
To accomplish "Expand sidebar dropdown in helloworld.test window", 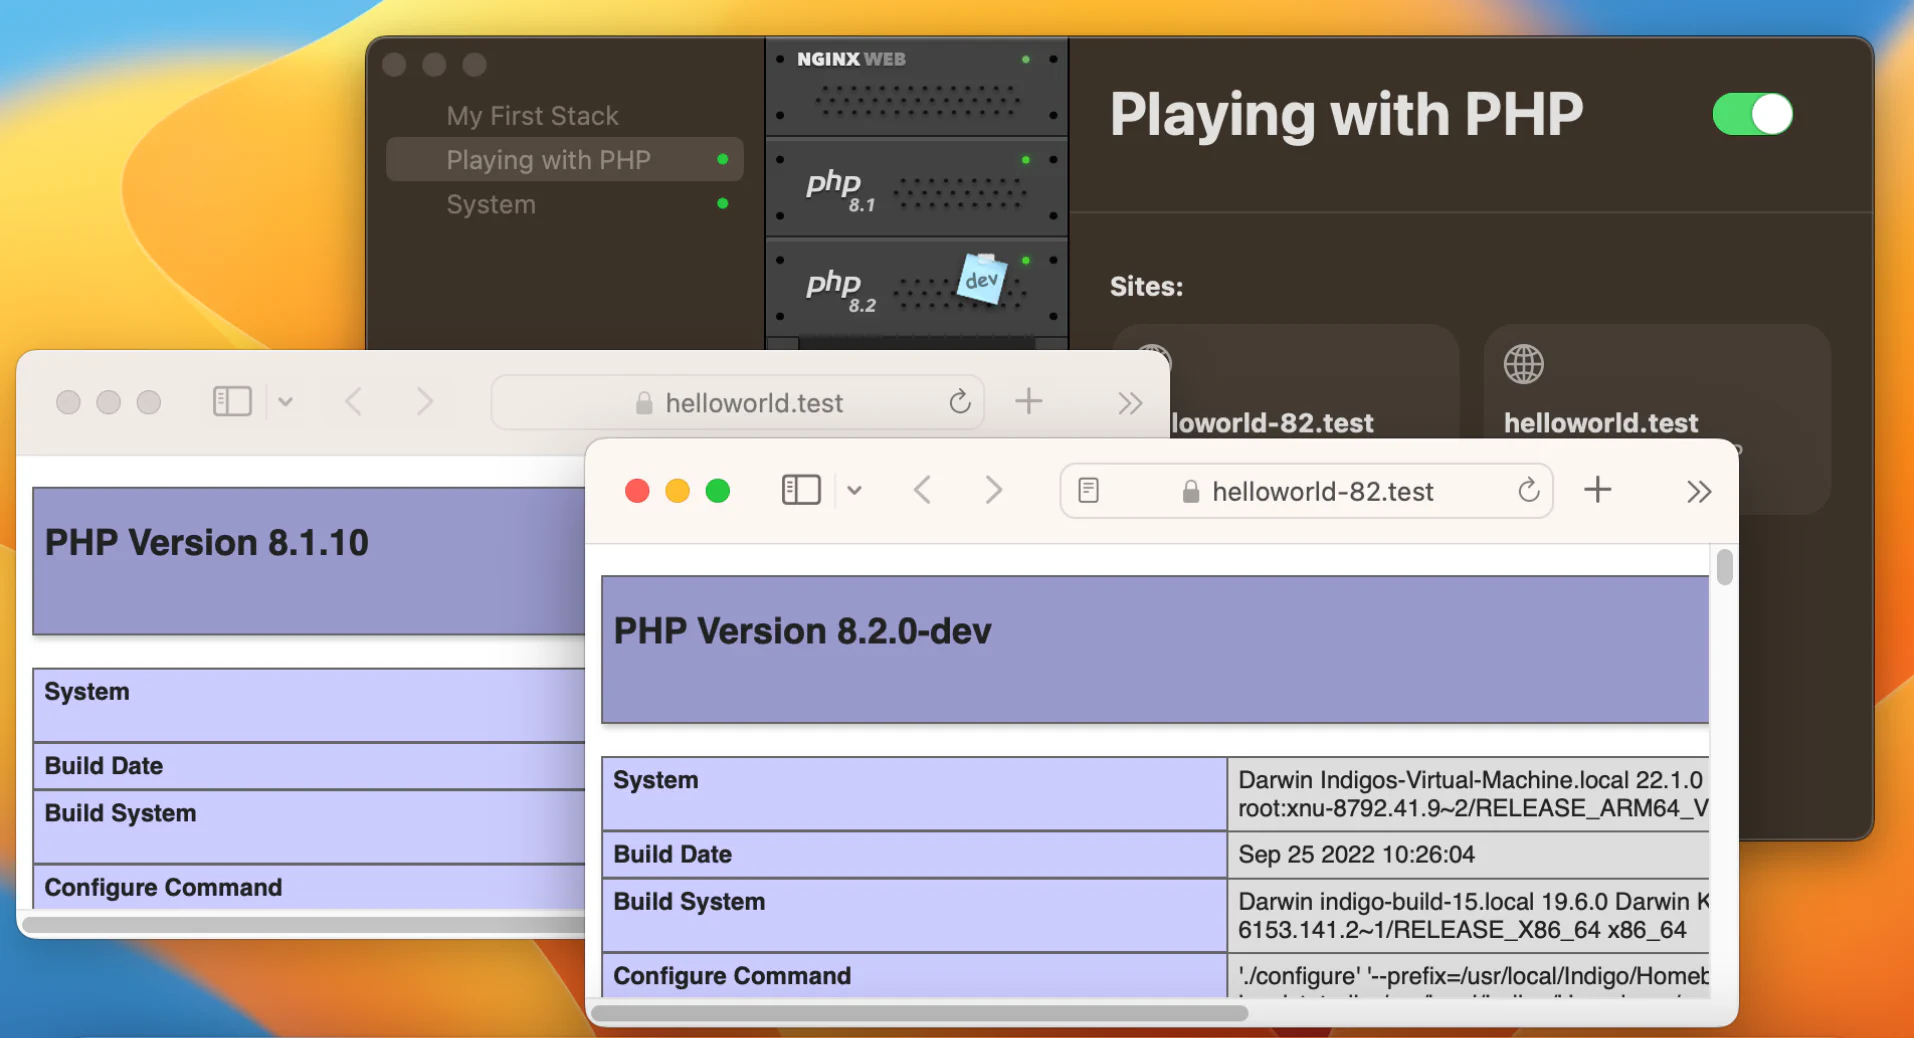I will pyautogui.click(x=286, y=402).
